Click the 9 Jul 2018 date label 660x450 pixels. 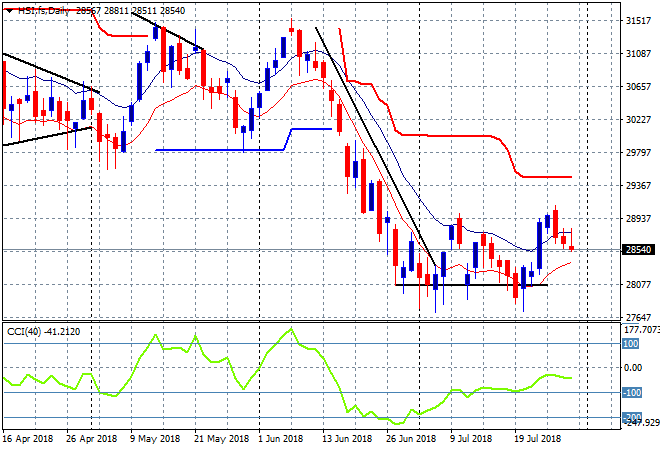click(471, 439)
